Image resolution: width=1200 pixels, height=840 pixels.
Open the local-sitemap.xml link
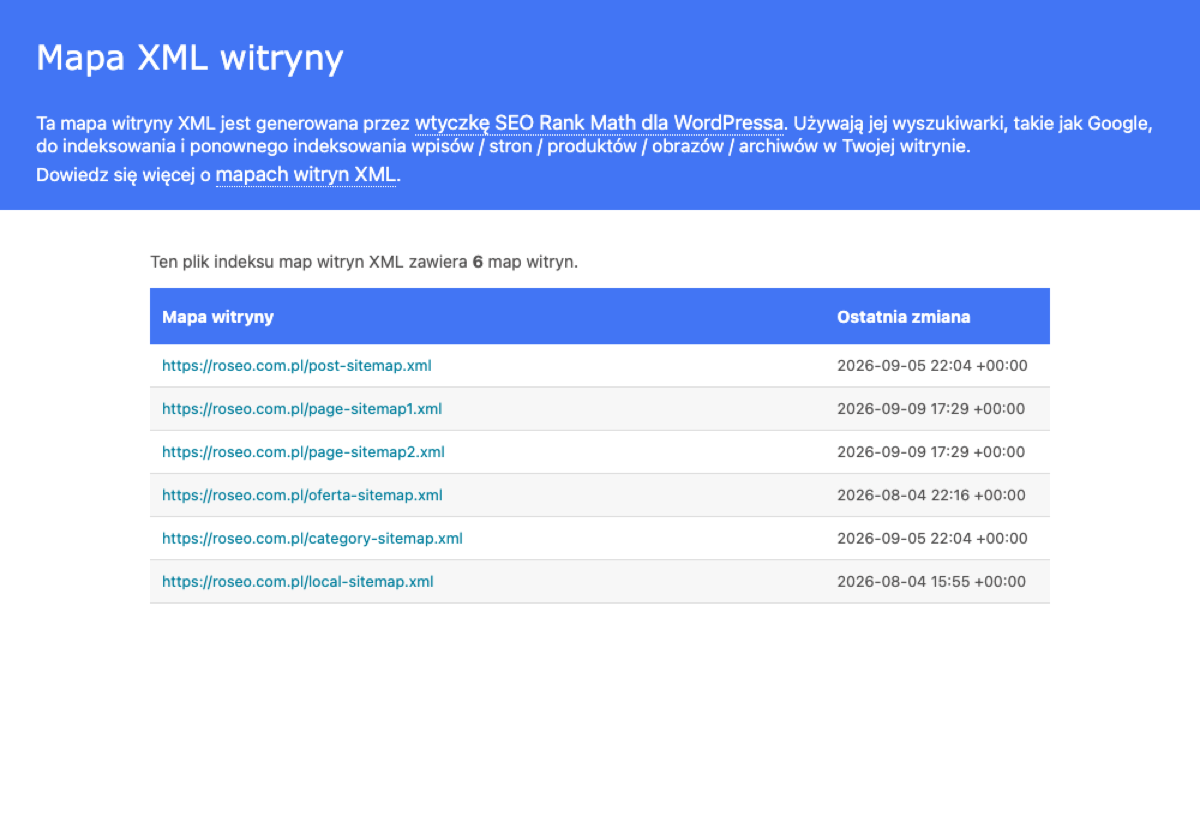298,581
